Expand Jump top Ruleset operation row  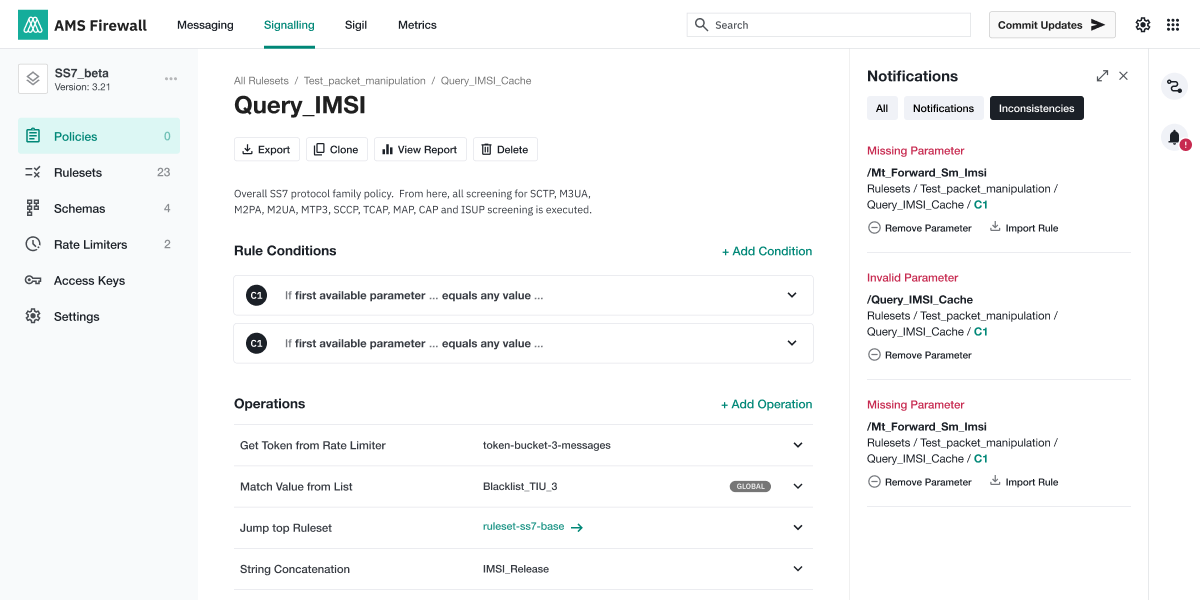[x=798, y=527]
